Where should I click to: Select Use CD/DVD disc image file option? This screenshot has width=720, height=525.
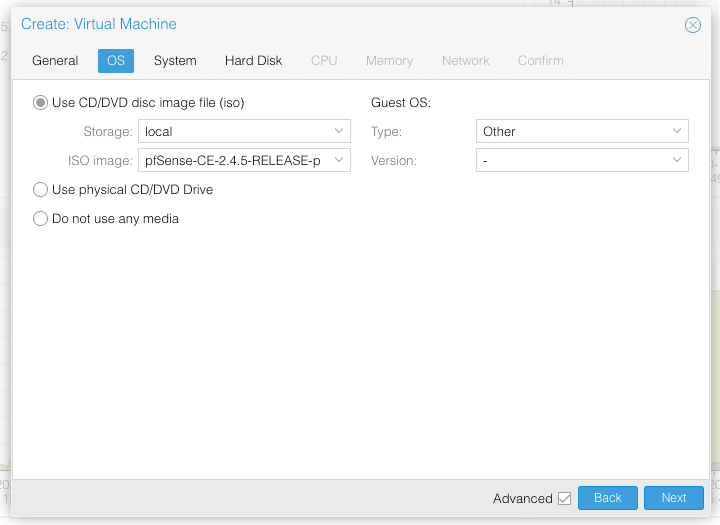click(41, 102)
